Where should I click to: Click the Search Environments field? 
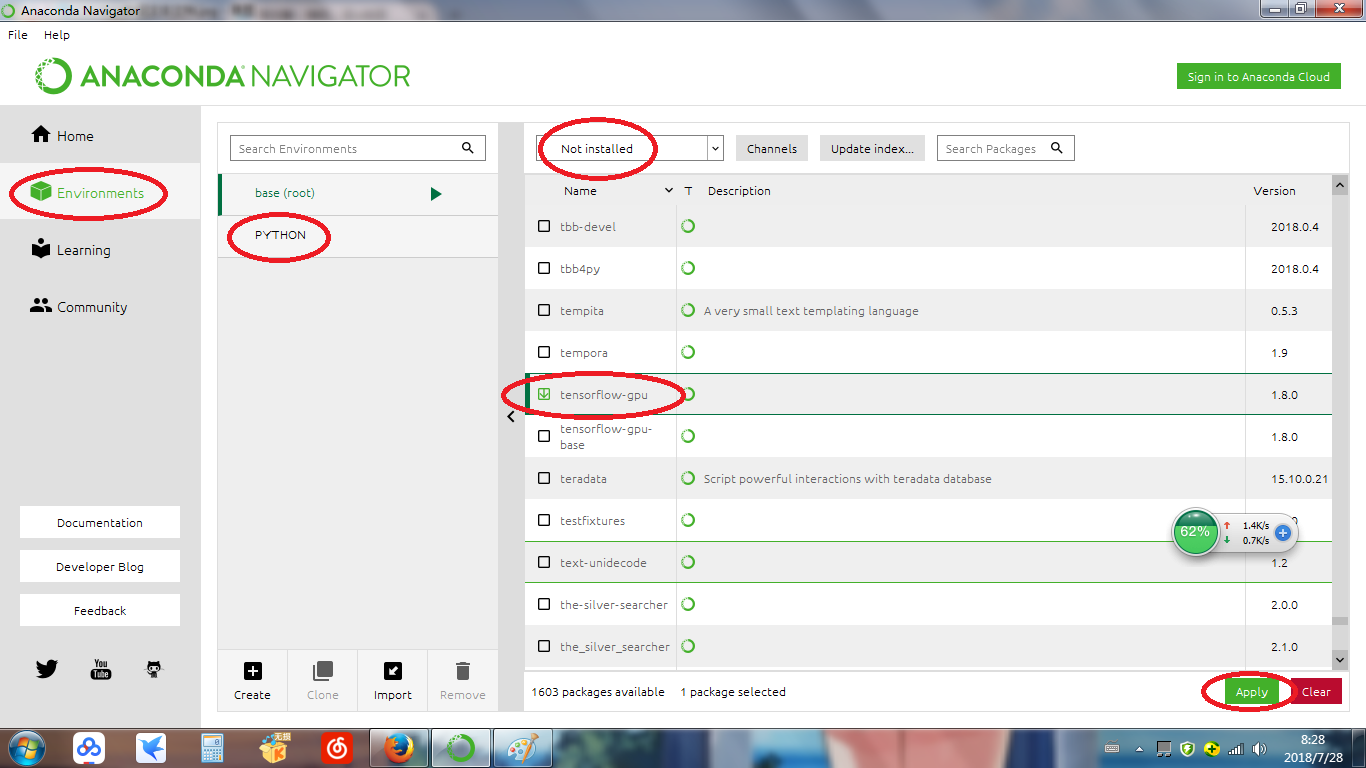[358, 149]
